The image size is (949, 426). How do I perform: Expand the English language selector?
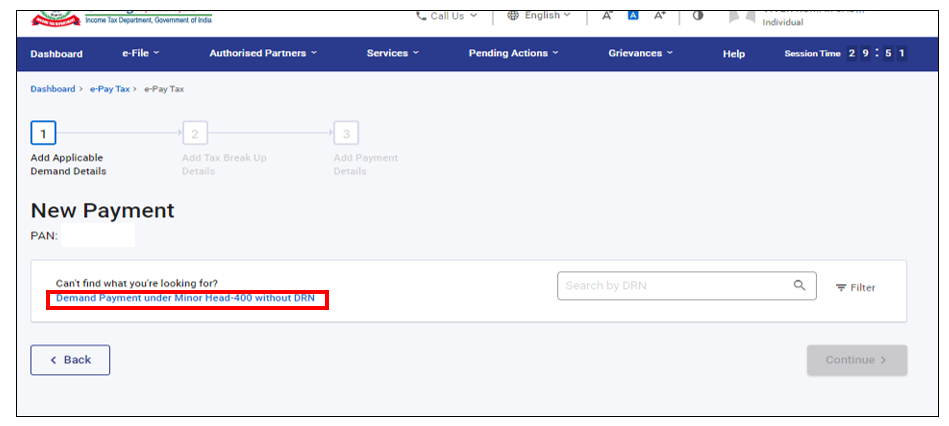pyautogui.click(x=539, y=16)
